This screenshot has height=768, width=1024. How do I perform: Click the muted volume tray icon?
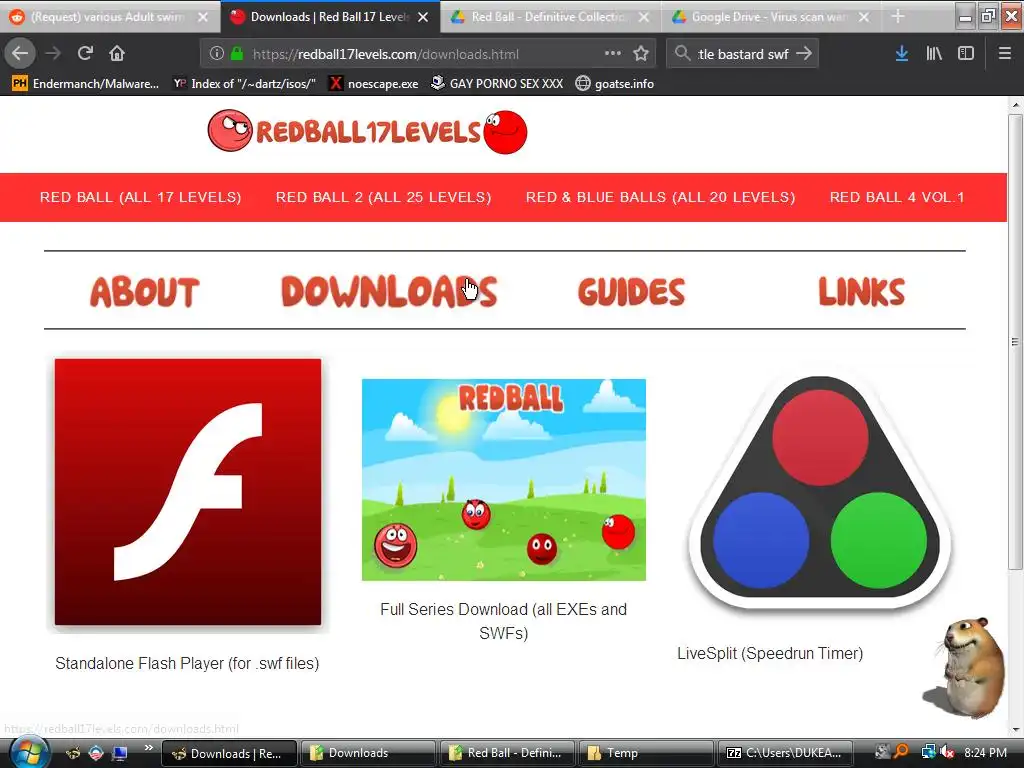click(x=947, y=752)
